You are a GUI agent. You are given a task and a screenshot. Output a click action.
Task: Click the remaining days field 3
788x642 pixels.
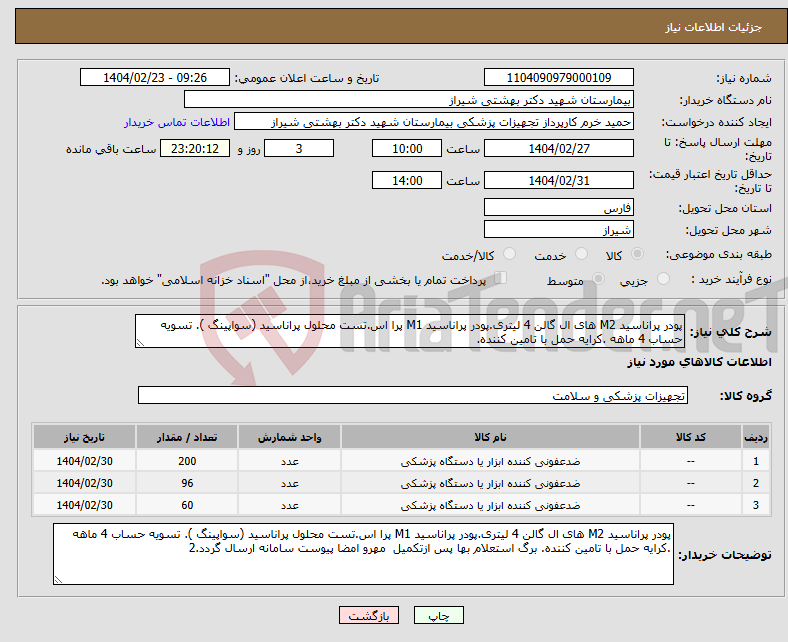pos(299,148)
